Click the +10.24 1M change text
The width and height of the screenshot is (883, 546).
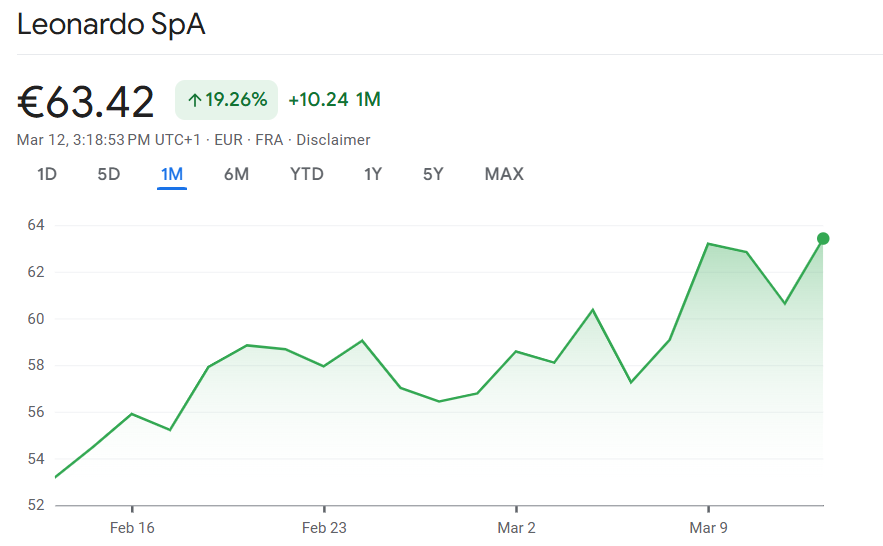coord(334,100)
